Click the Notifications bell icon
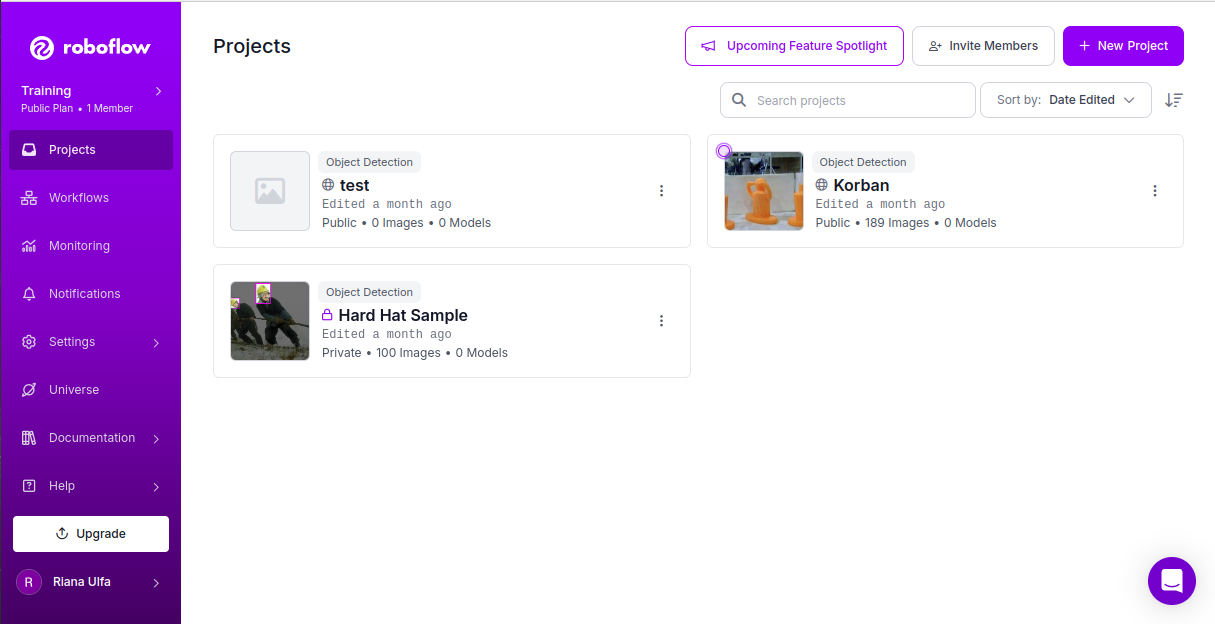This screenshot has width=1215, height=624. 29,294
